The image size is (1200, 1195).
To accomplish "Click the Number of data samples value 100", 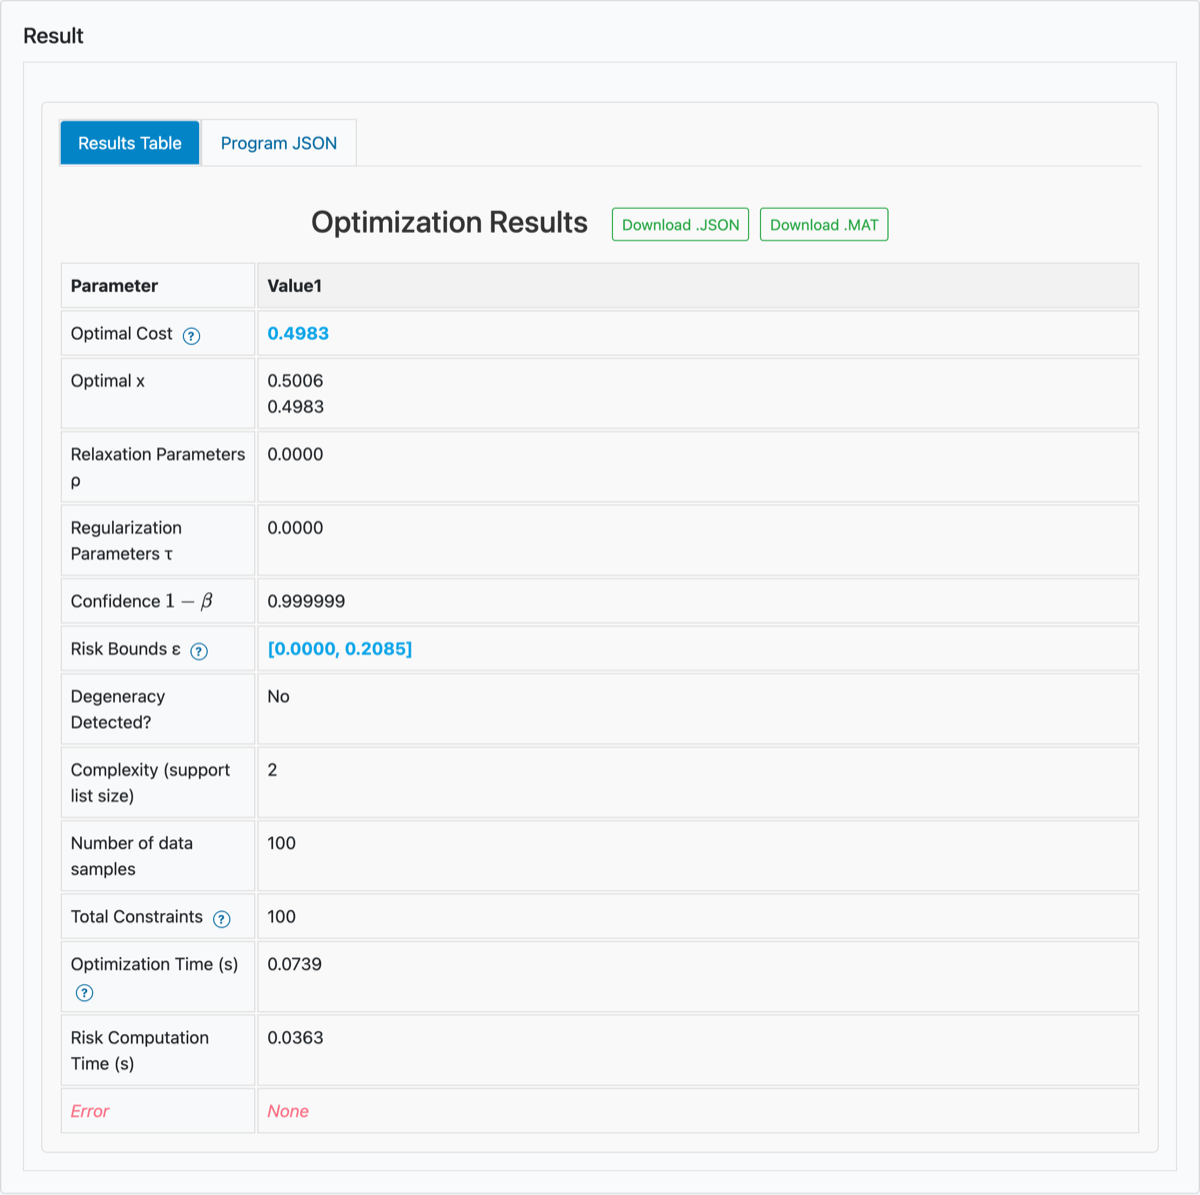I will 281,844.
